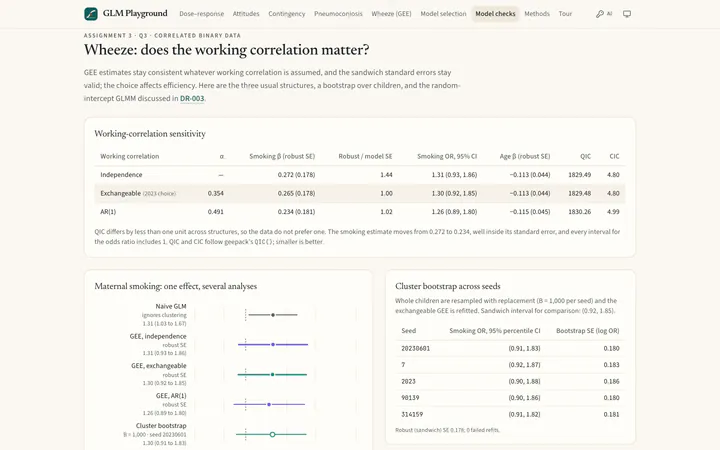Screen dimensions: 720x450
Task: Click the Seed column header
Action: pos(409,331)
